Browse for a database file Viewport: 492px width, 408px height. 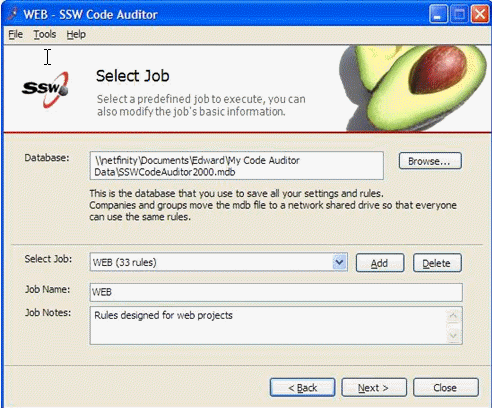[430, 161]
